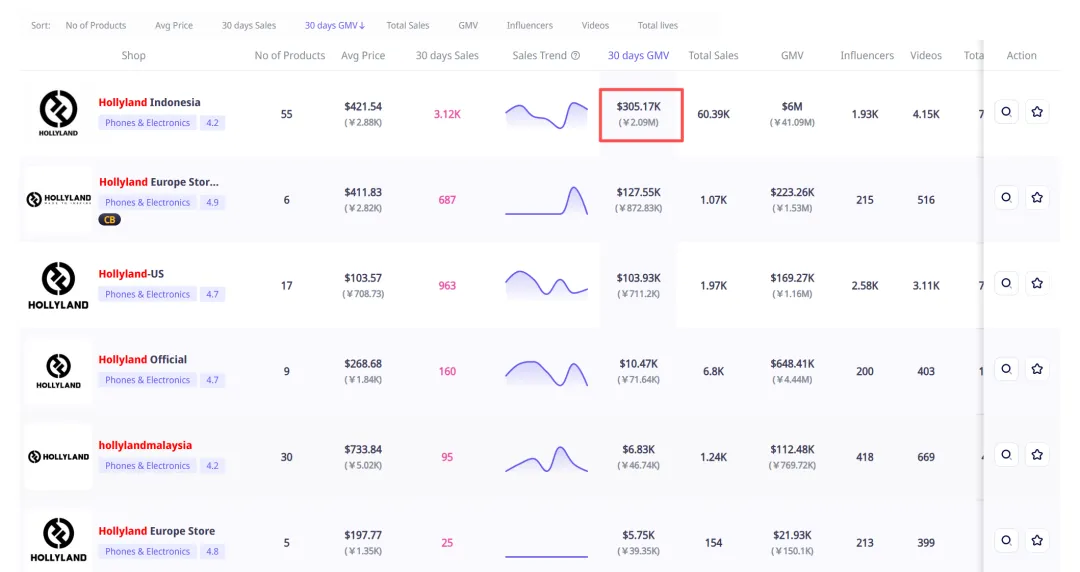Click the Hollyland Indonesia sales trend chart
The height and width of the screenshot is (572, 1080).
(x=547, y=114)
